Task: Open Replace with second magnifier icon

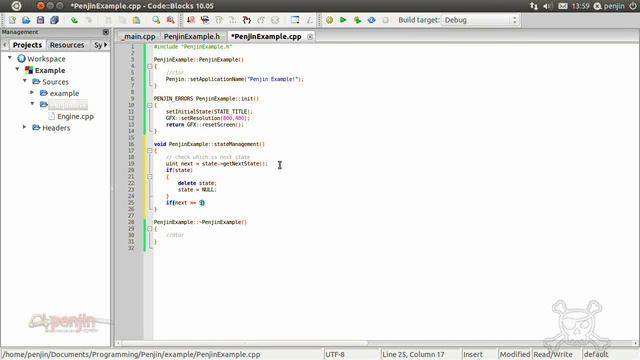Action: click(x=170, y=20)
